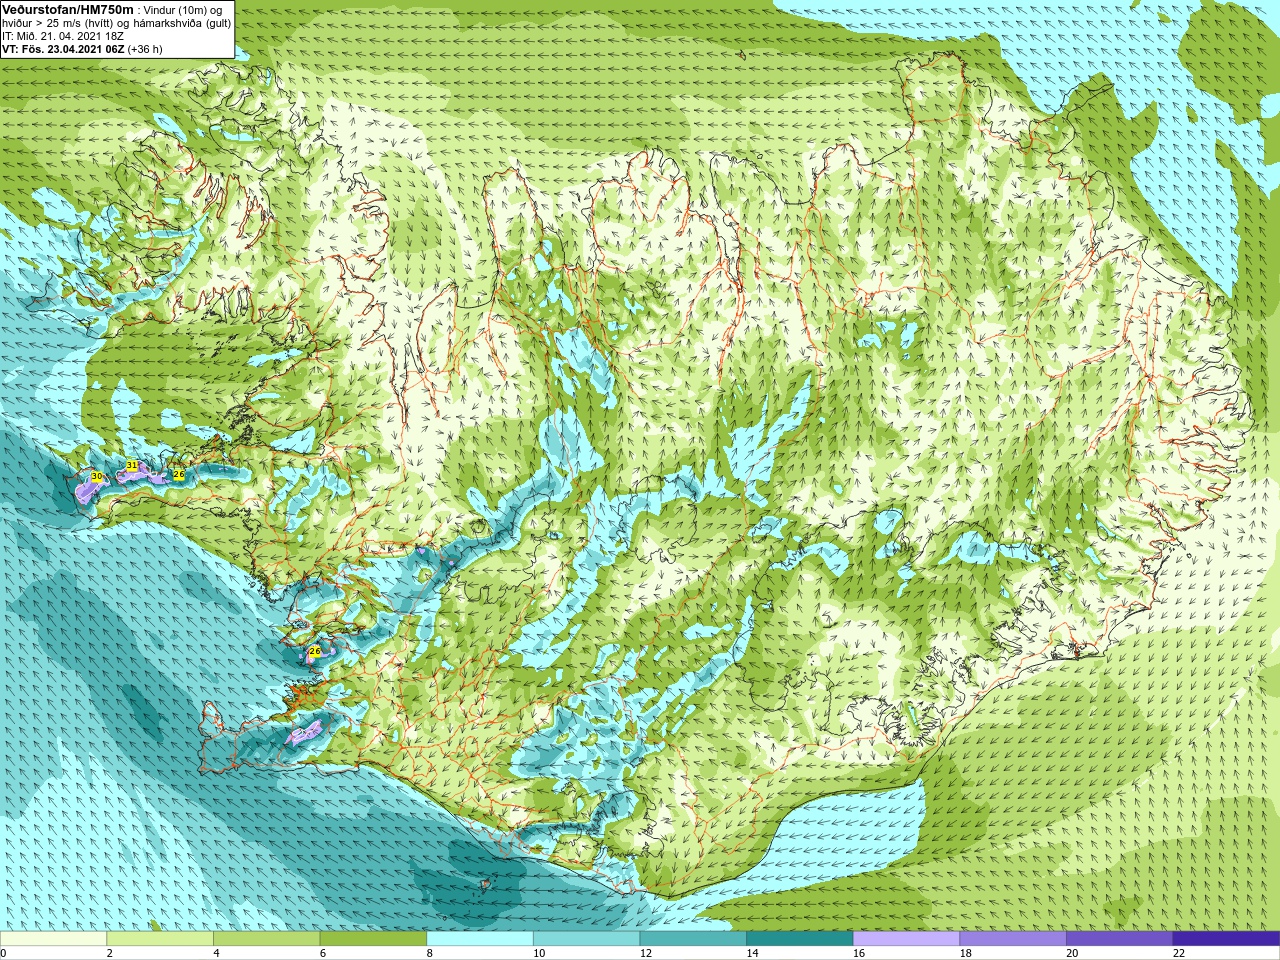Click the legend scale number 2
The image size is (1280, 960).
click(110, 953)
